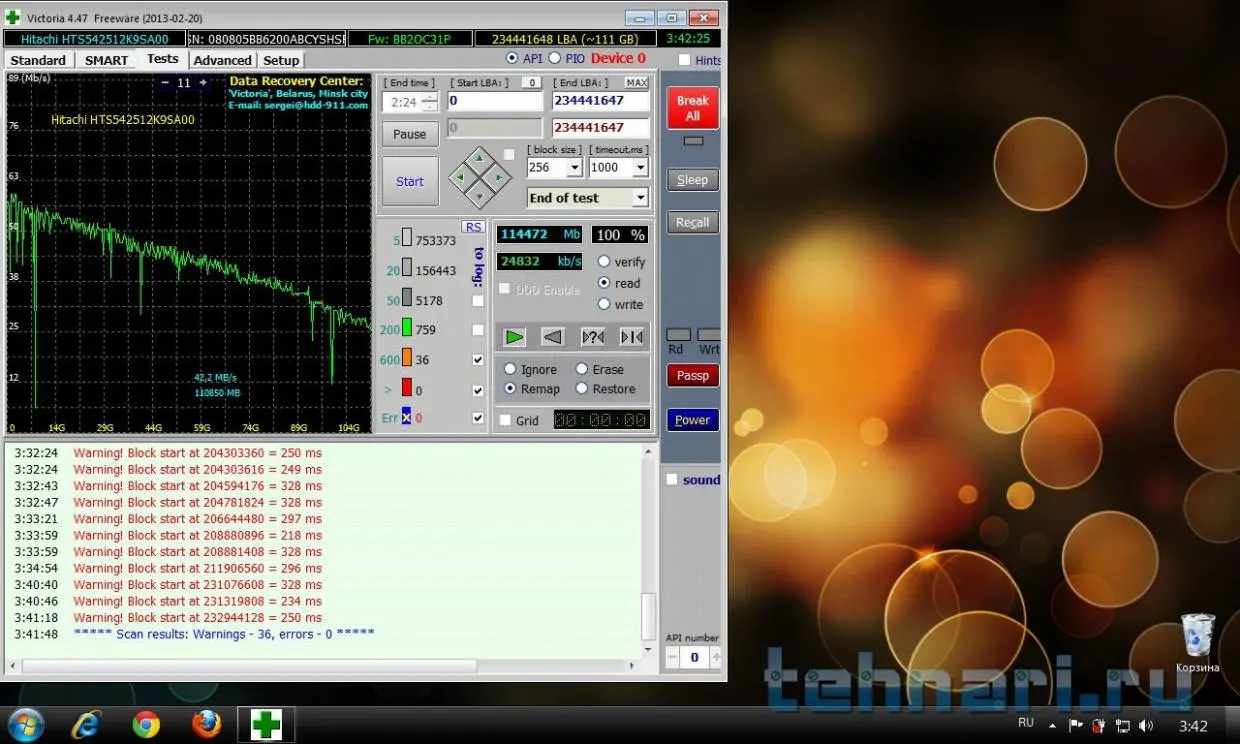This screenshot has height=744, width=1240.
Task: Uncheck the 600 ms to-log checkbox
Action: [478, 360]
